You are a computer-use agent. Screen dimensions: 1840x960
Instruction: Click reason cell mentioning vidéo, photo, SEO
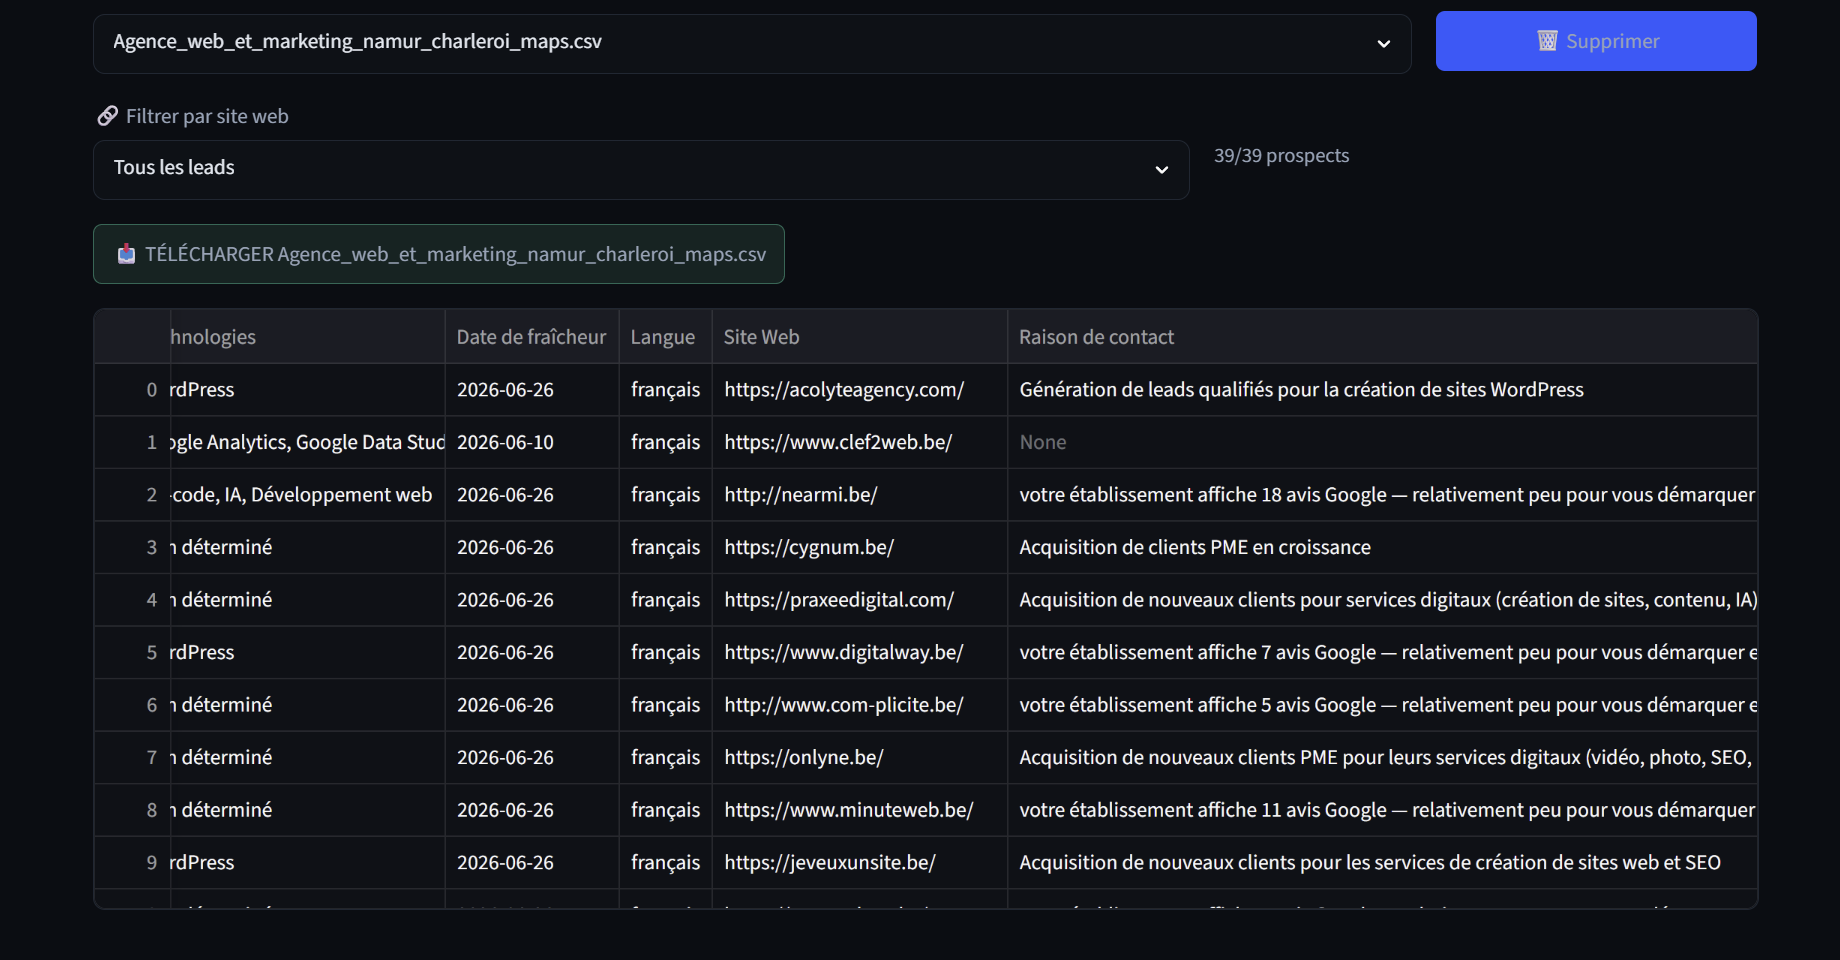(1382, 757)
